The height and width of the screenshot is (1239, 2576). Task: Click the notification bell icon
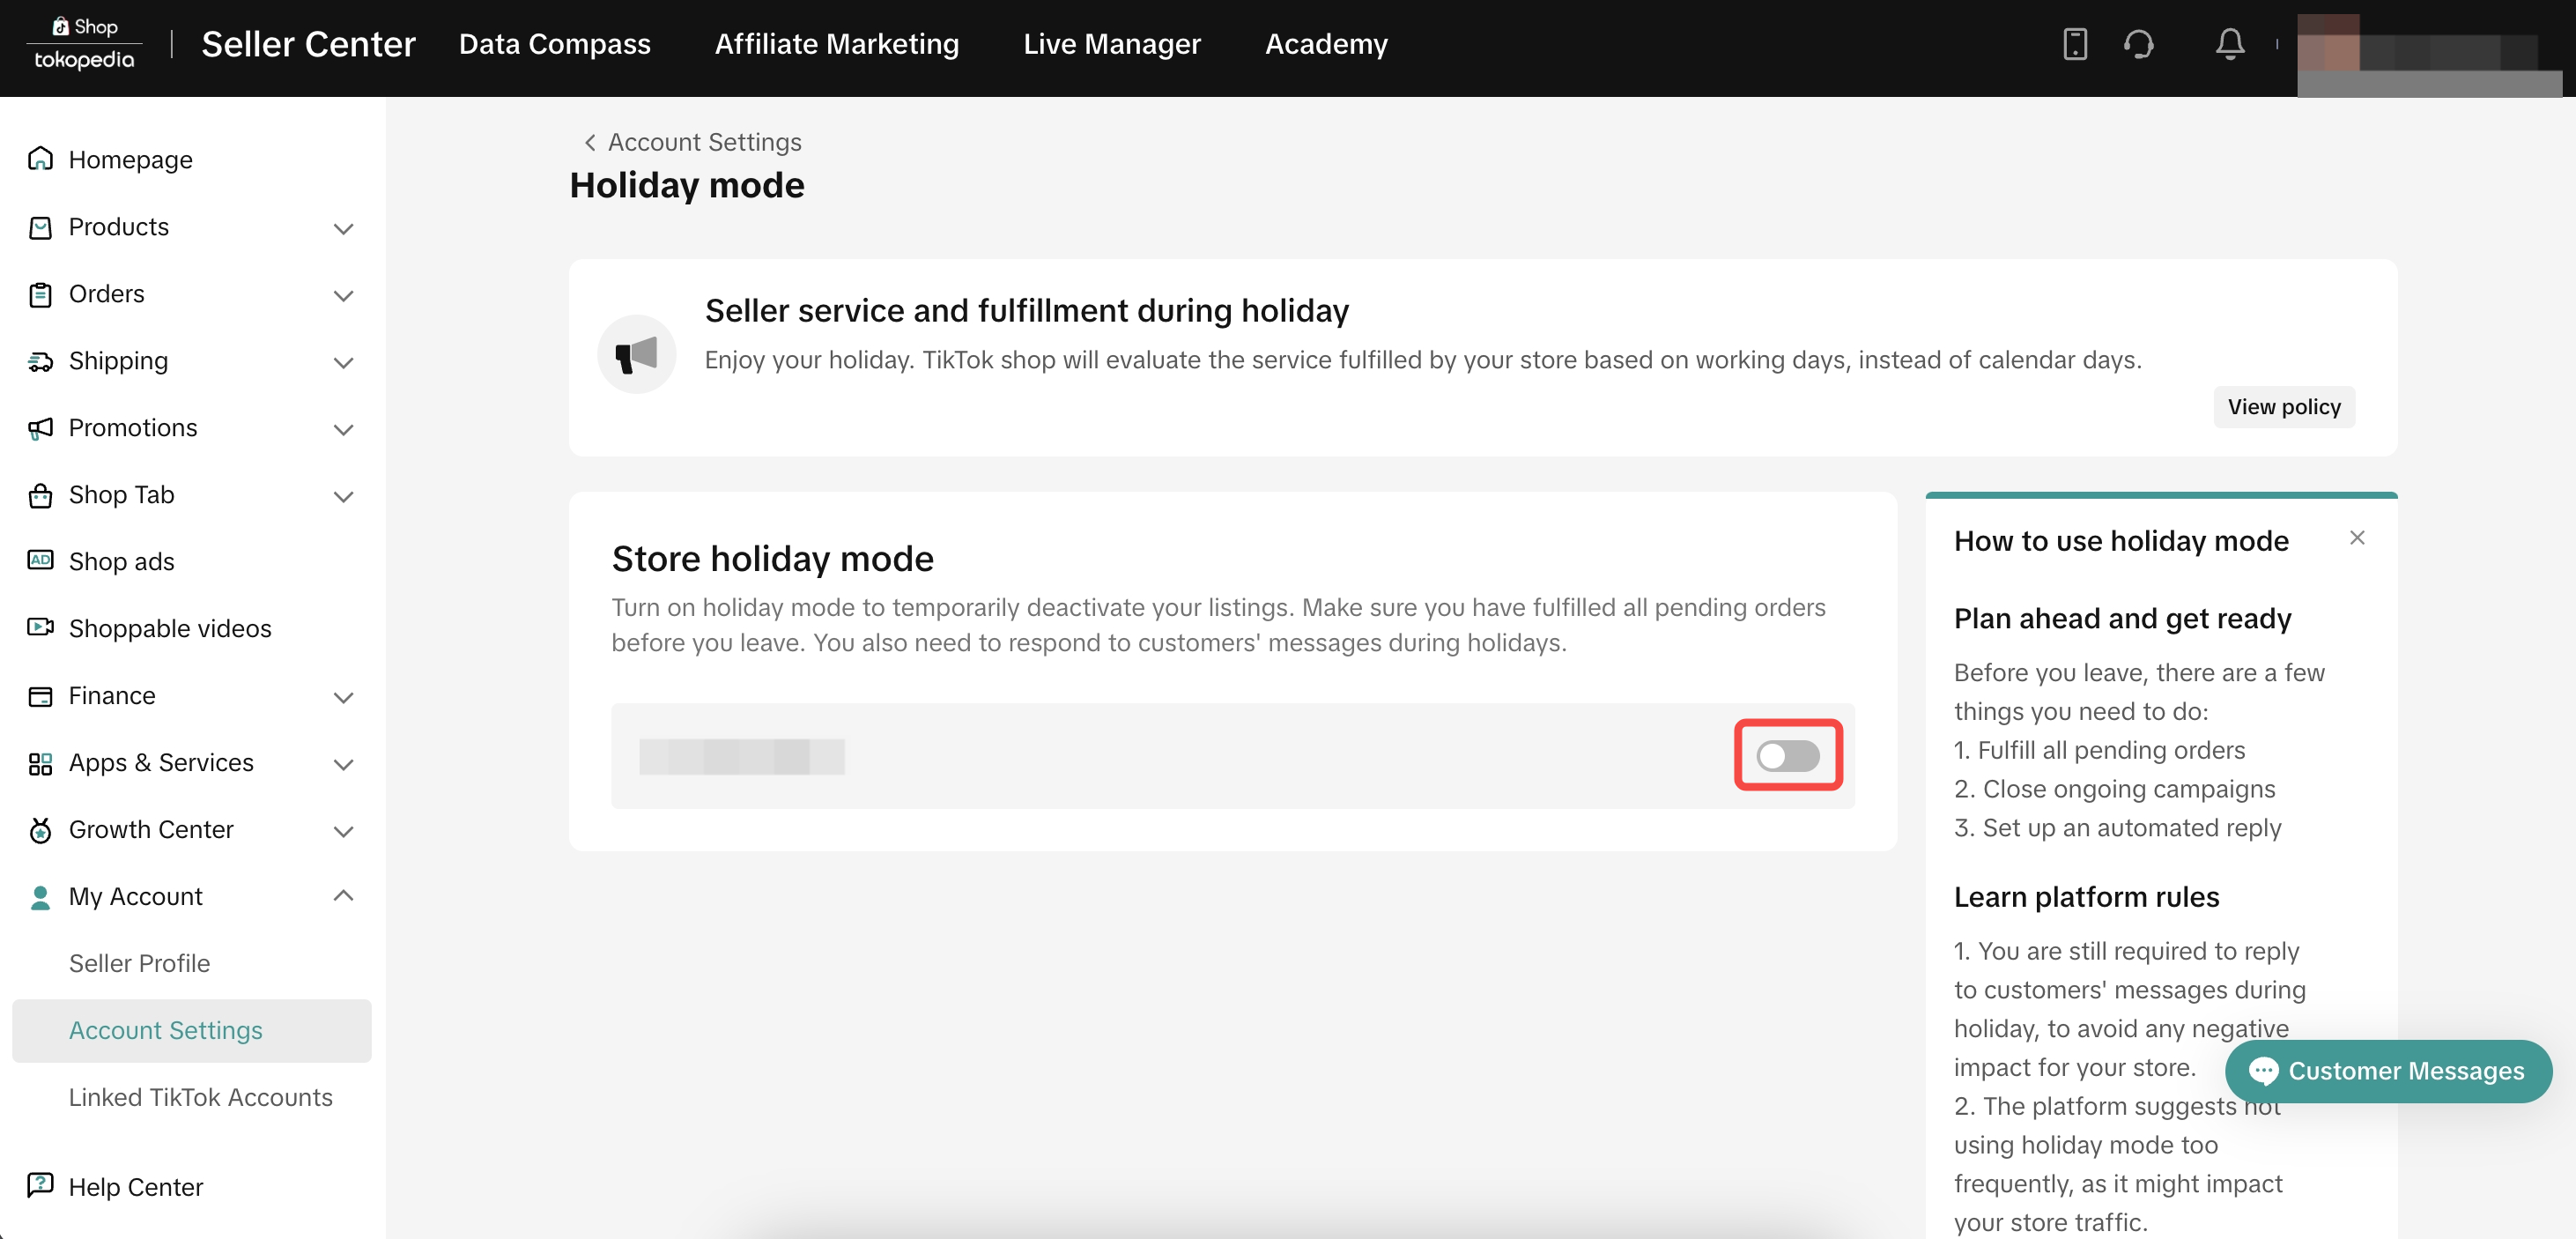coord(2229,44)
